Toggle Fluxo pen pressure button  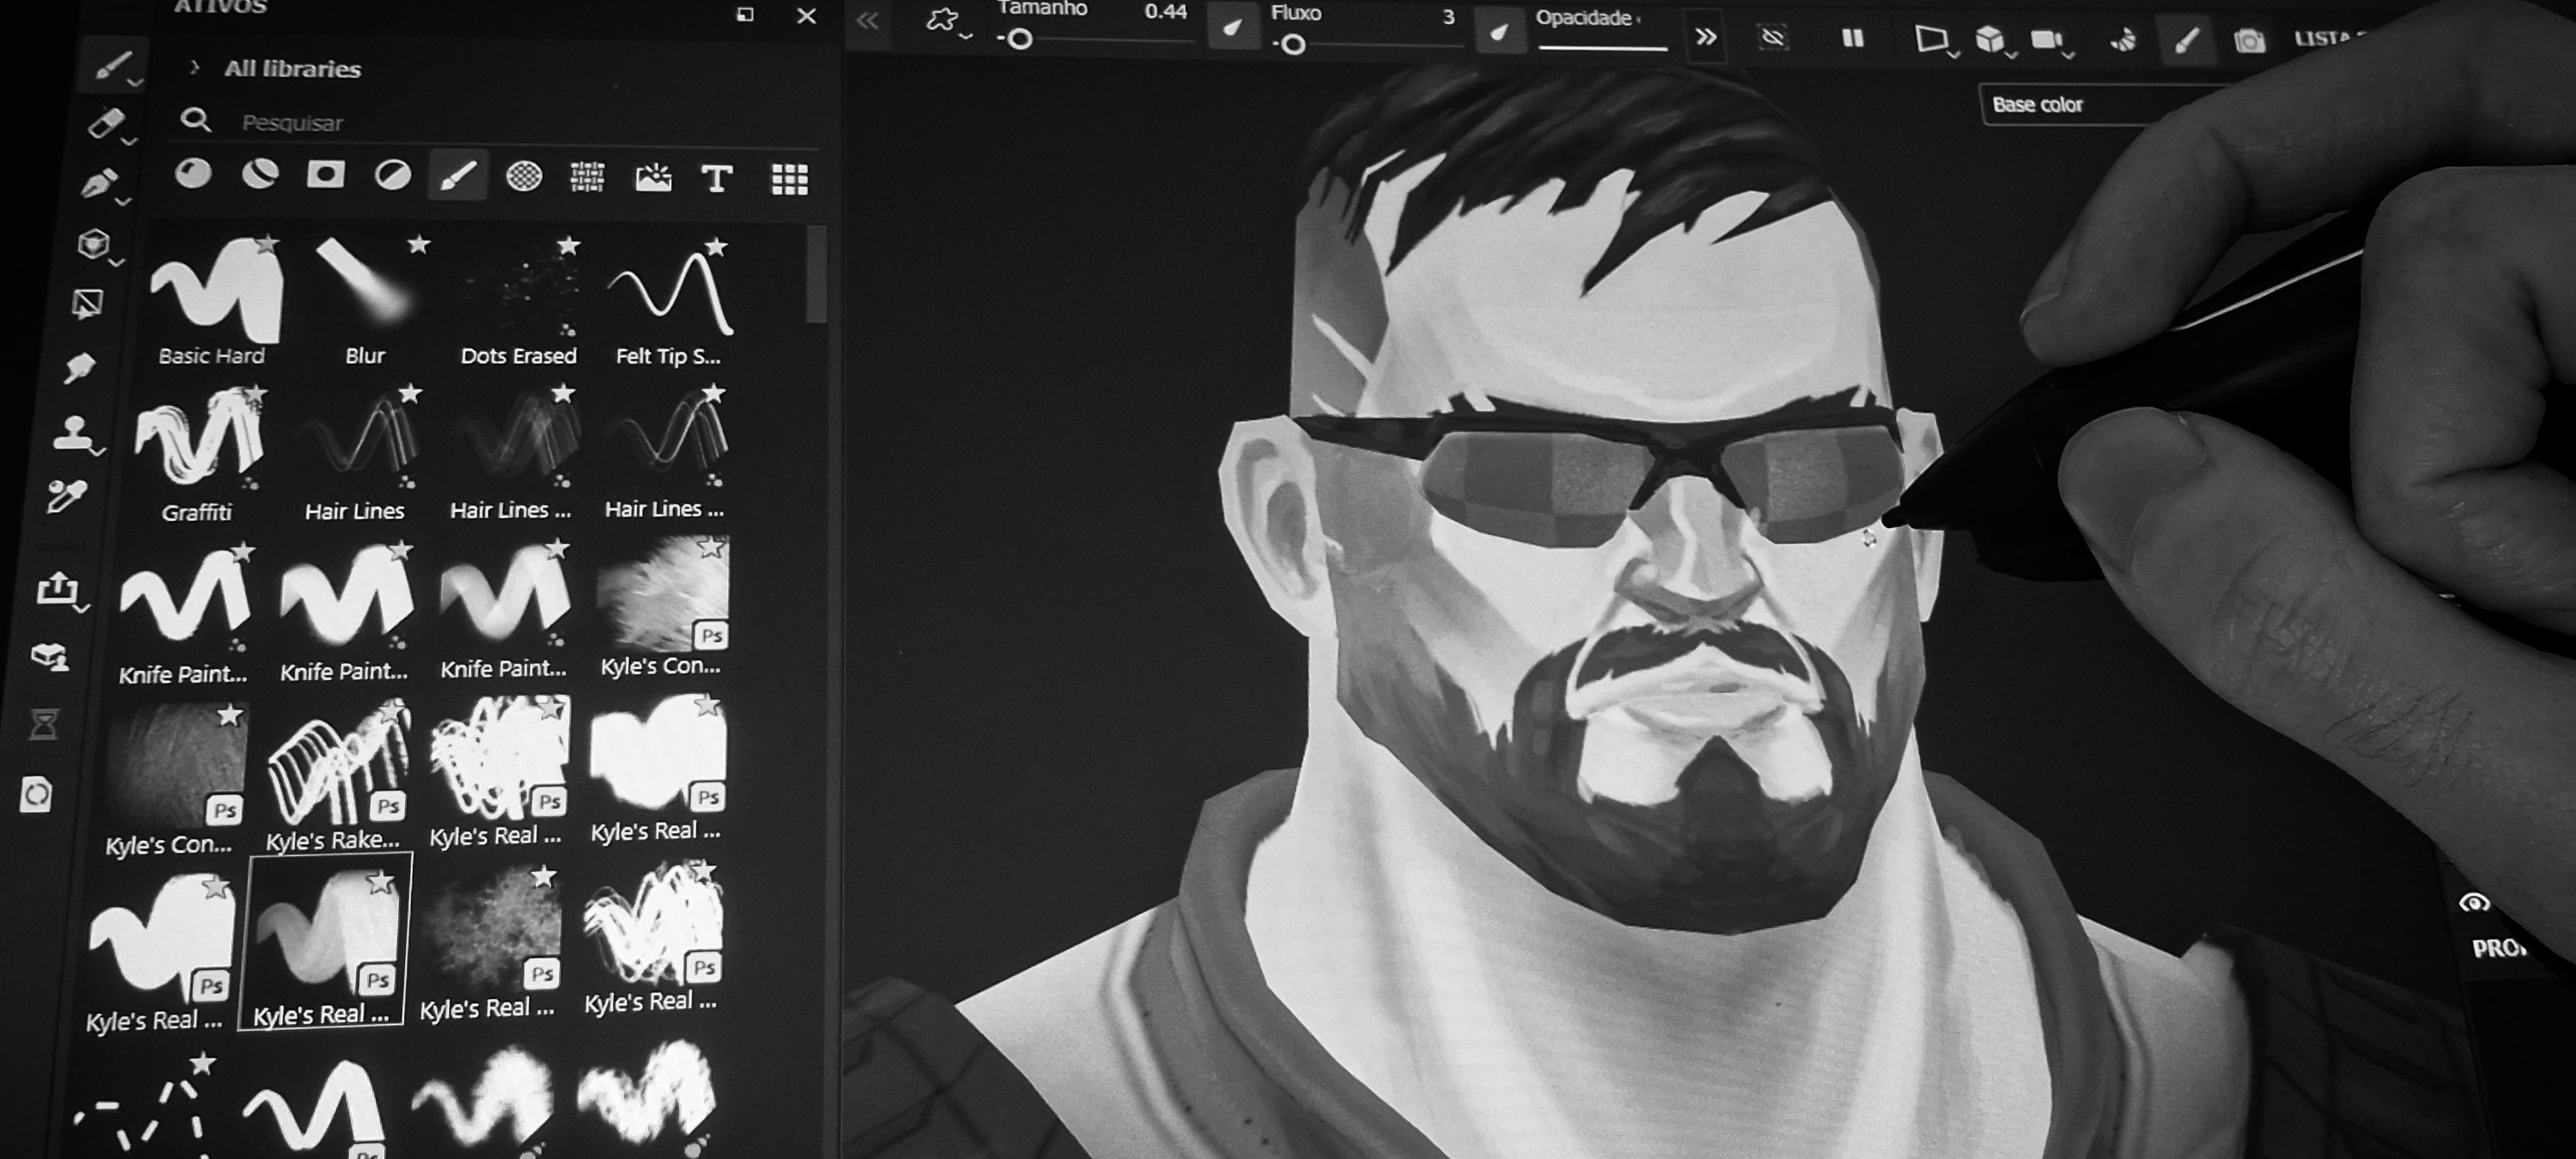pos(1498,32)
